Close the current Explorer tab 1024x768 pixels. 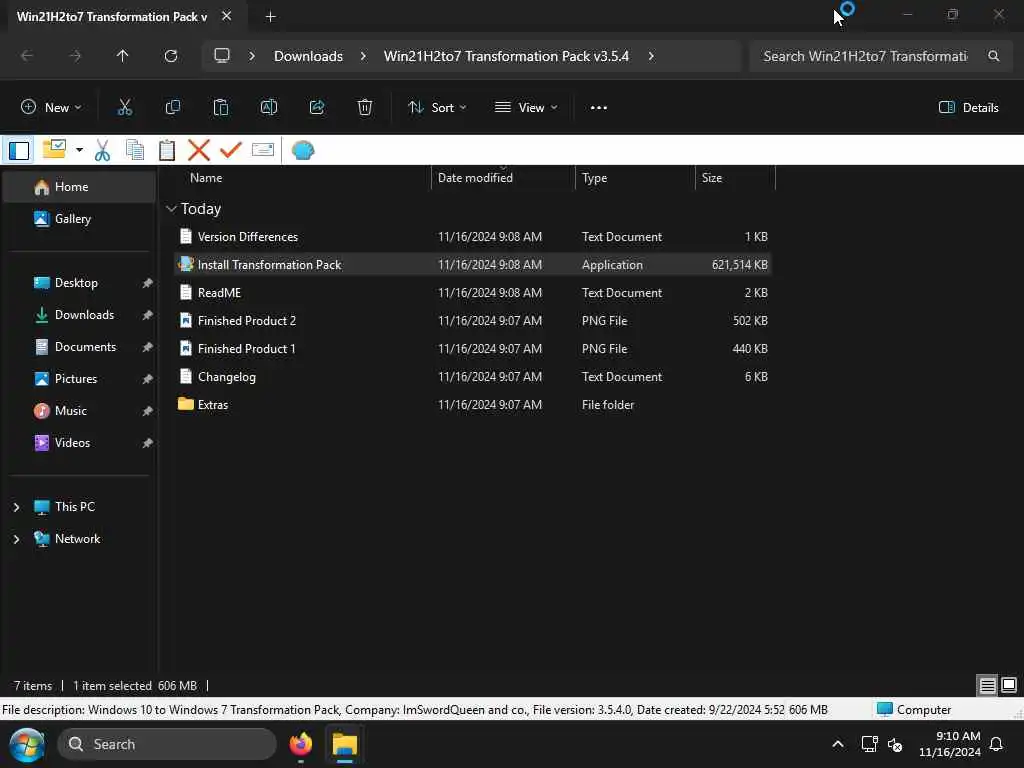click(227, 16)
